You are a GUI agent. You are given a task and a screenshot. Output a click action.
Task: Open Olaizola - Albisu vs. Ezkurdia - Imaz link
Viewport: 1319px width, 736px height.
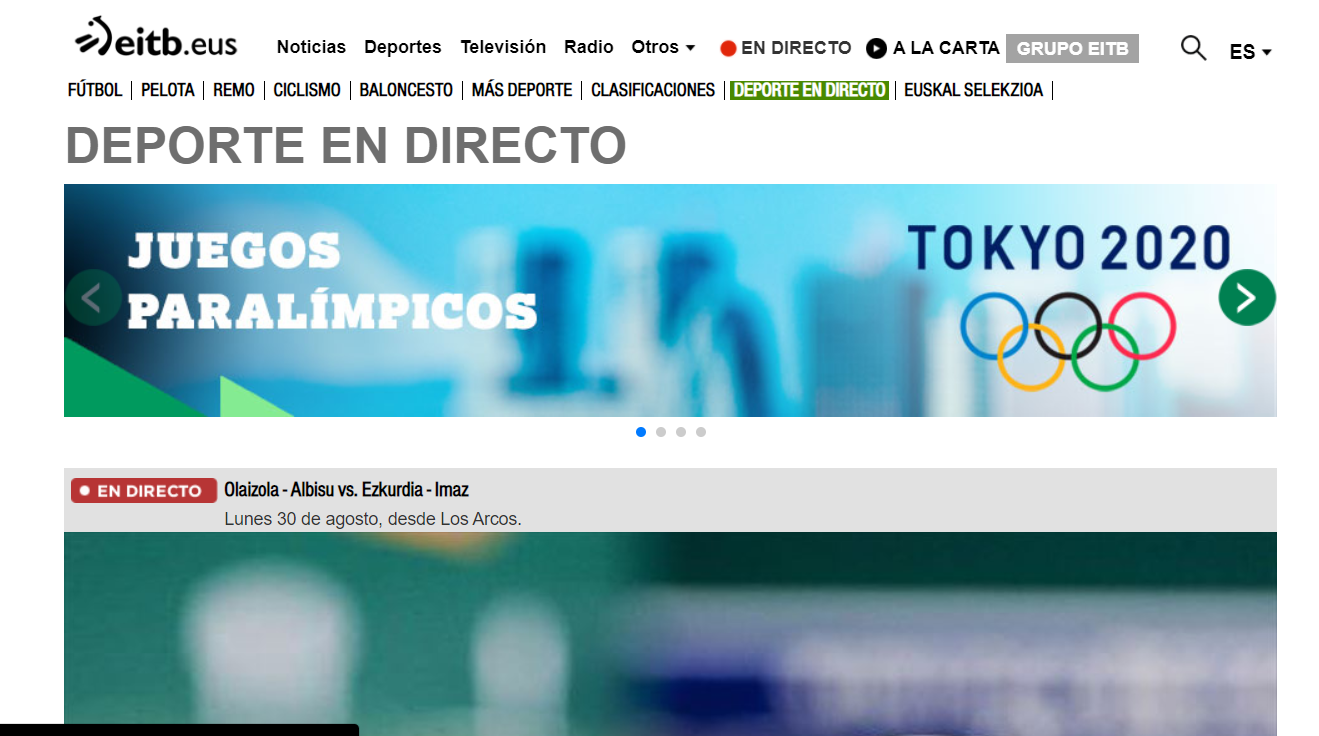(x=346, y=490)
